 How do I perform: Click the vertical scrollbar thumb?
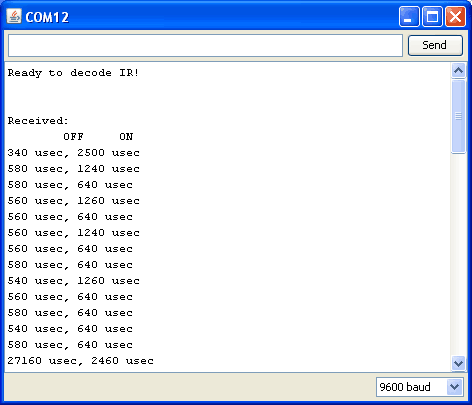coord(458,116)
